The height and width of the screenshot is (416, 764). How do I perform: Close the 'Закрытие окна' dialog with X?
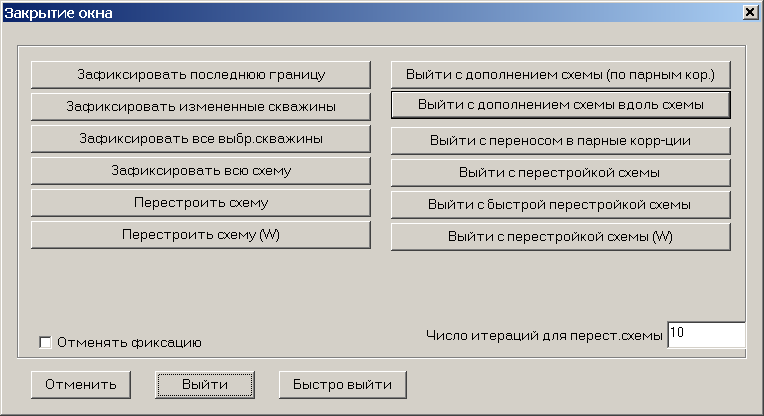pos(750,12)
